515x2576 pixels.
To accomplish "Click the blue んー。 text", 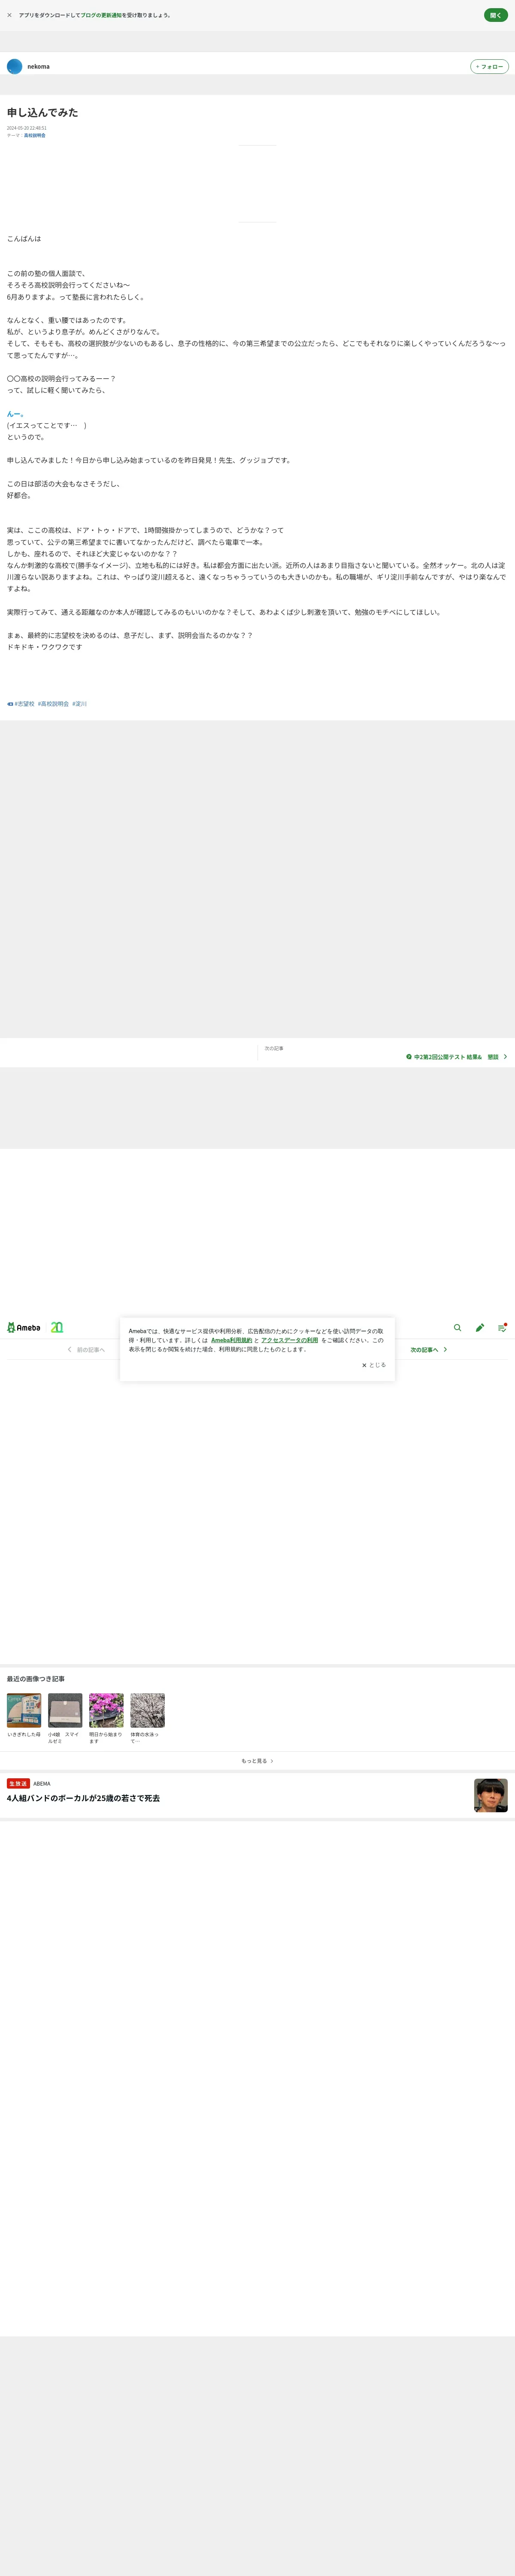I will click(15, 414).
